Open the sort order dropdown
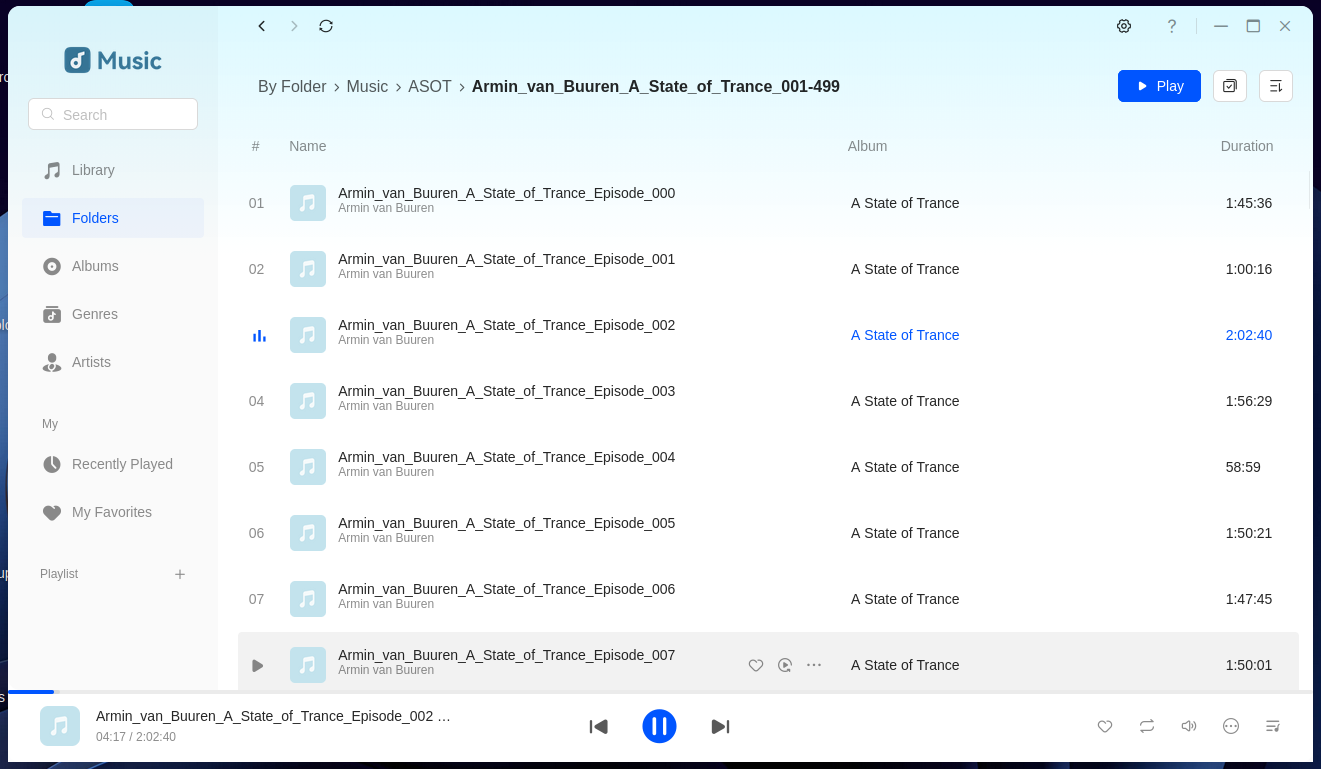 pyautogui.click(x=1276, y=86)
